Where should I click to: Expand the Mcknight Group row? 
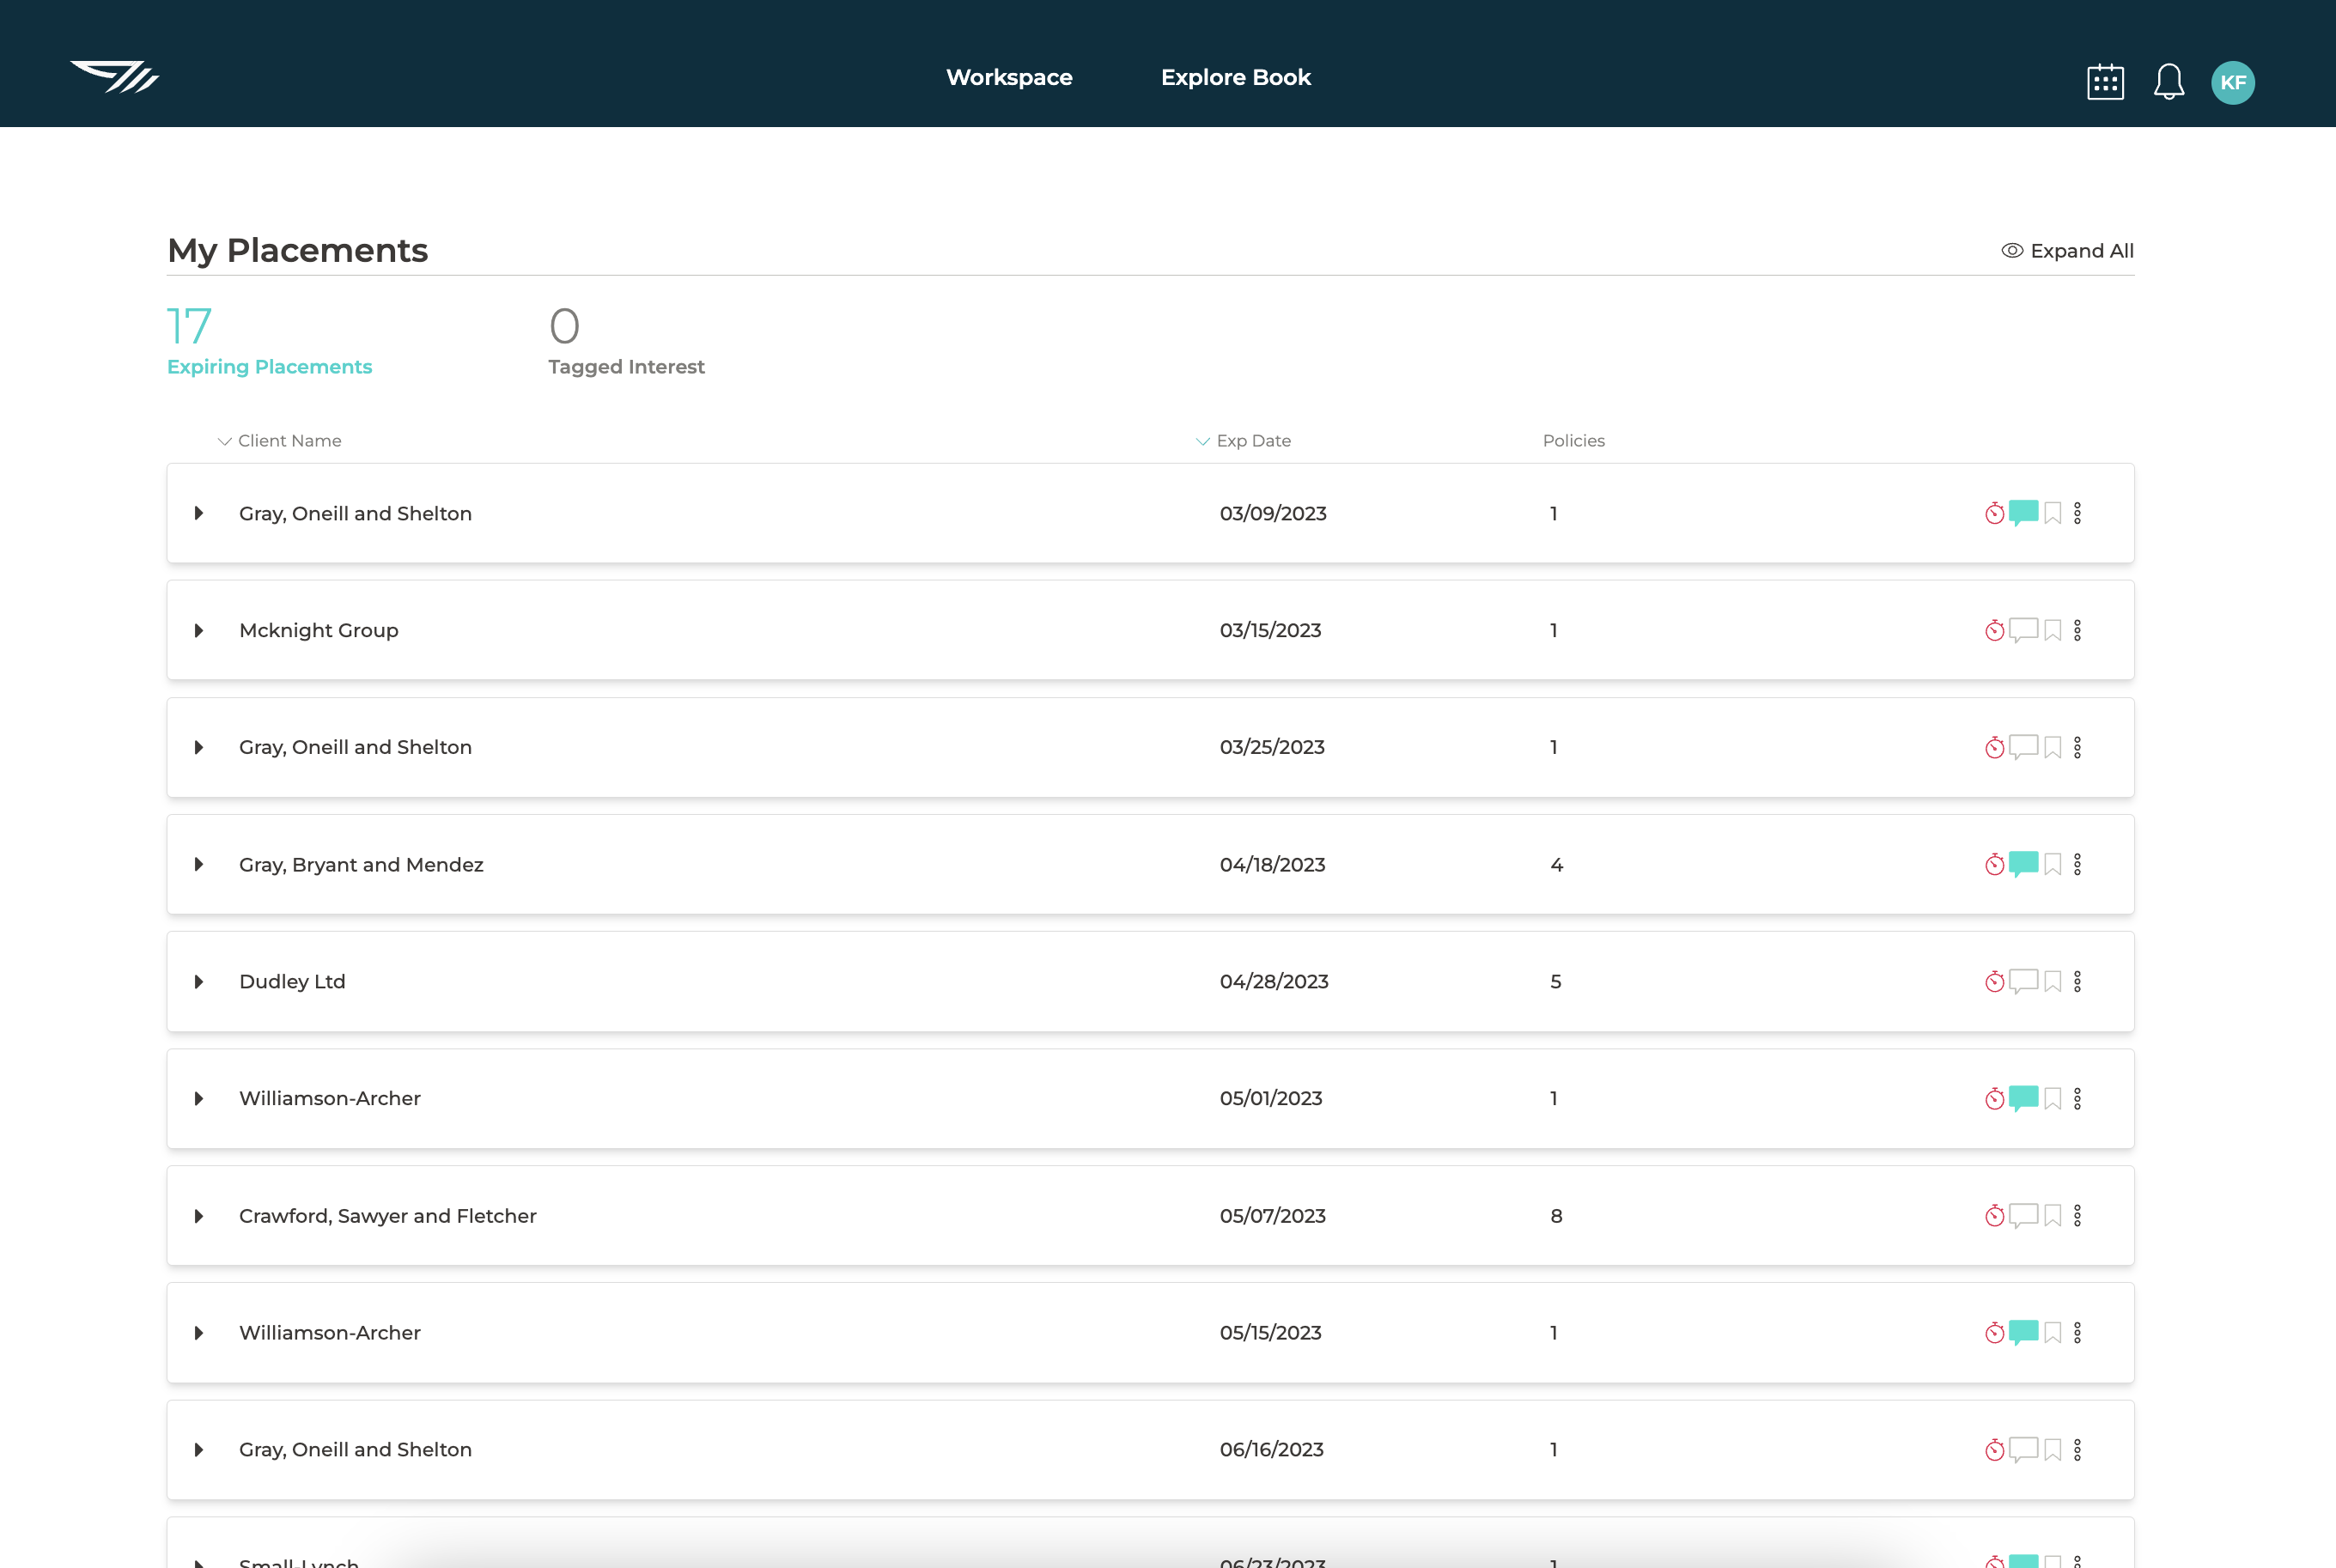coord(199,630)
